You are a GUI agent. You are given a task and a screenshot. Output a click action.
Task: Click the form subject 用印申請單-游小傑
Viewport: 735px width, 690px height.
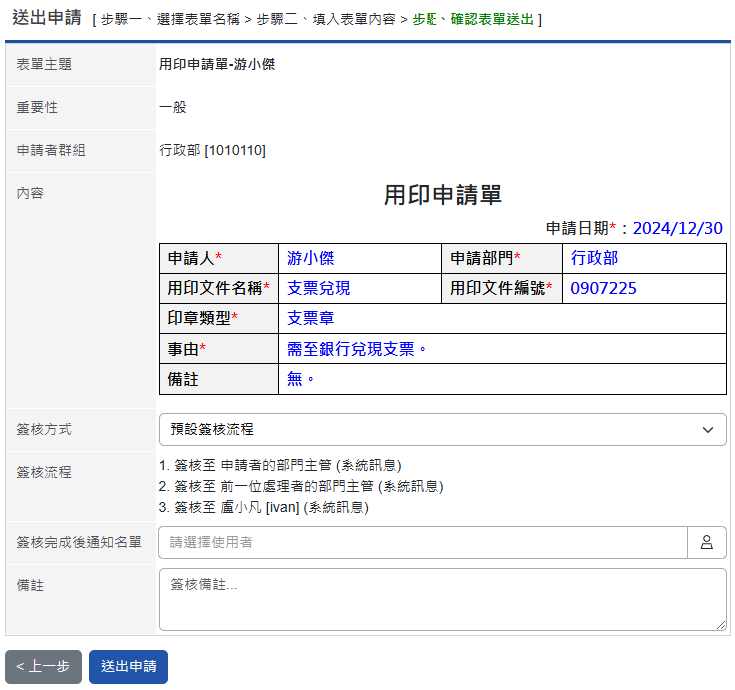[x=217, y=64]
